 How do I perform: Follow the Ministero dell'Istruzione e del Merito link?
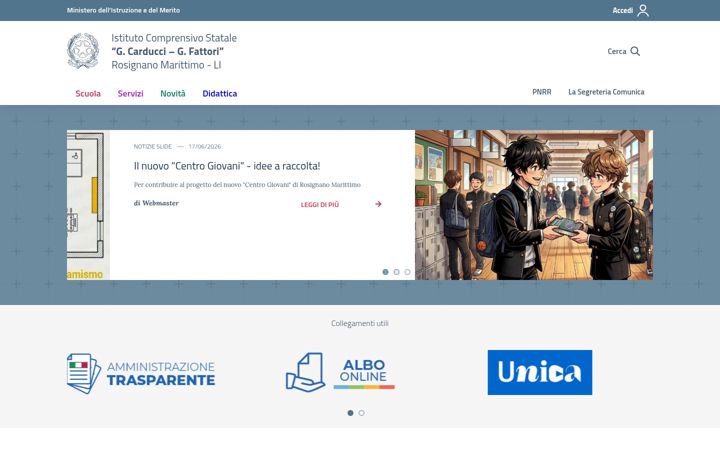coord(123,10)
